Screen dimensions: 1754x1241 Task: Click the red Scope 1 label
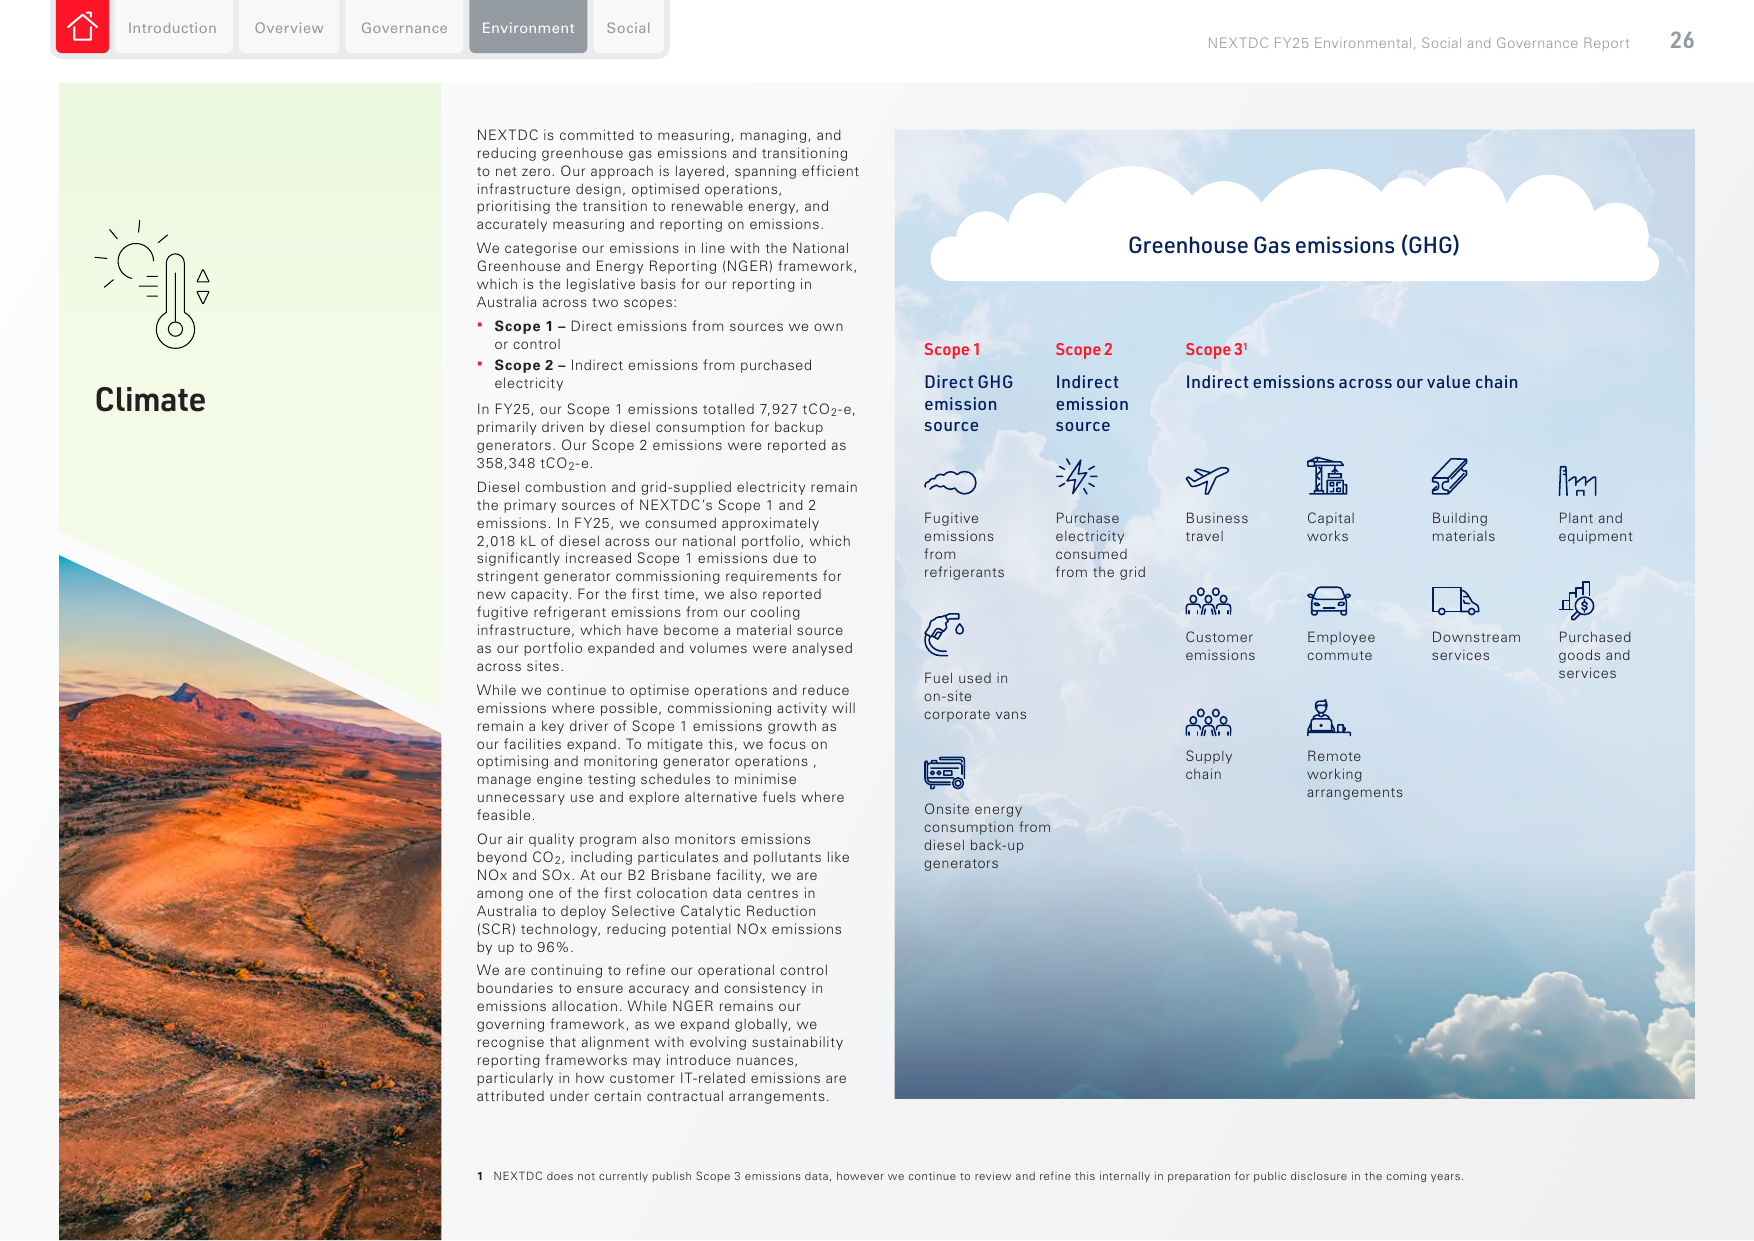952,349
